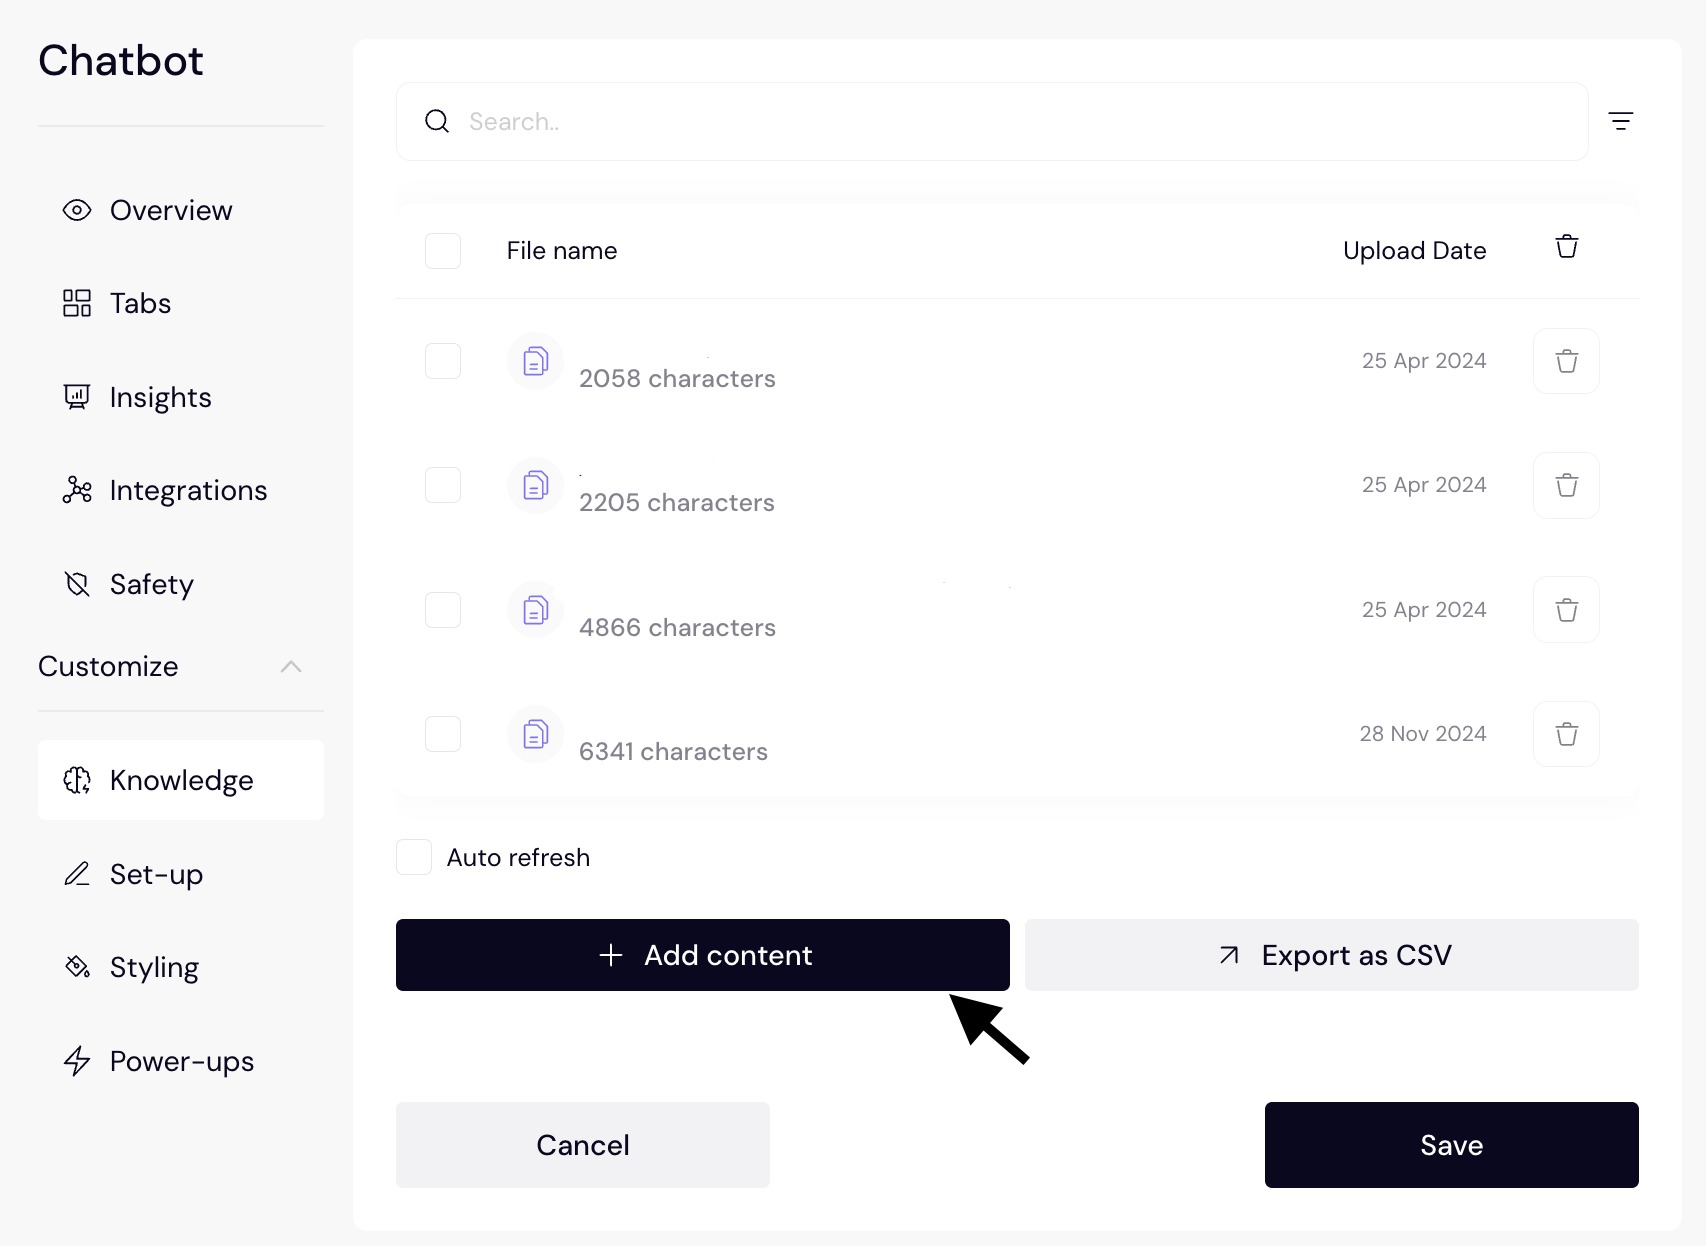Click the Safety shield icon

click(77, 584)
